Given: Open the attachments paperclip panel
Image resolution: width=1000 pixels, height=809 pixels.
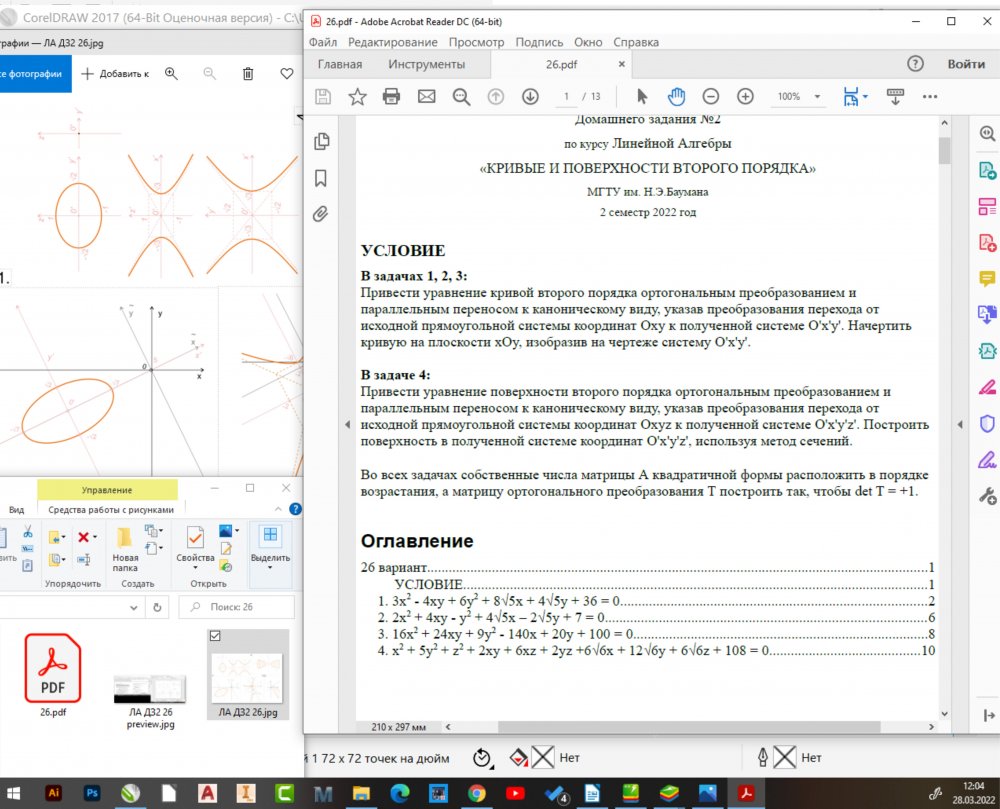Looking at the screenshot, I should pos(322,213).
